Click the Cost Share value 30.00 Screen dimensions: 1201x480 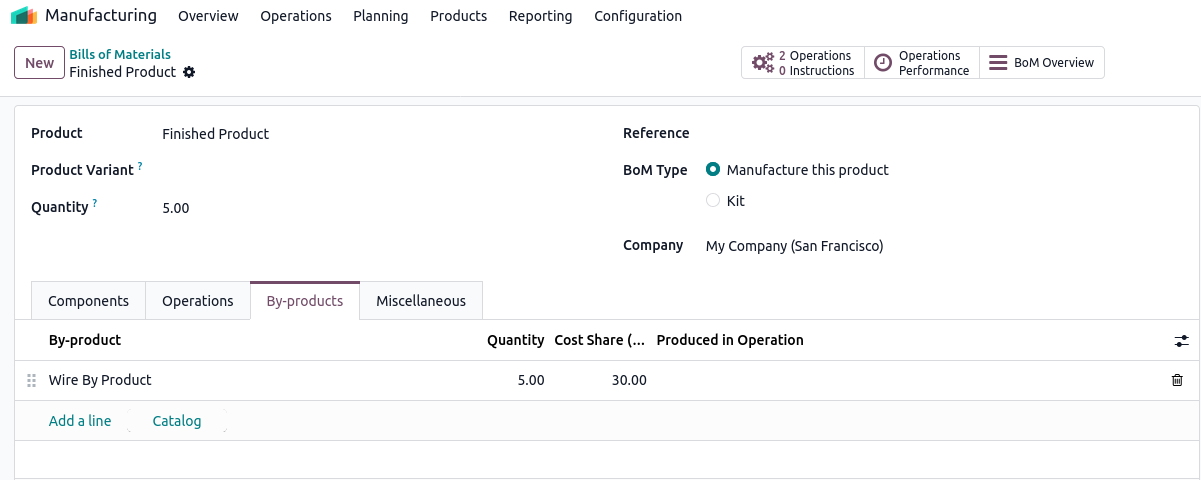(x=628, y=380)
